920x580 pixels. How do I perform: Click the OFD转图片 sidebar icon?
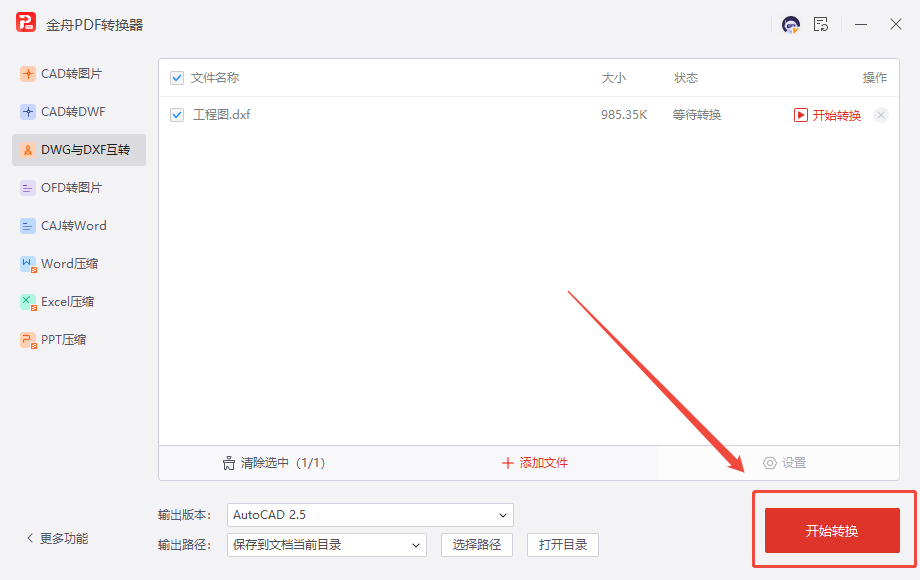tap(28, 188)
